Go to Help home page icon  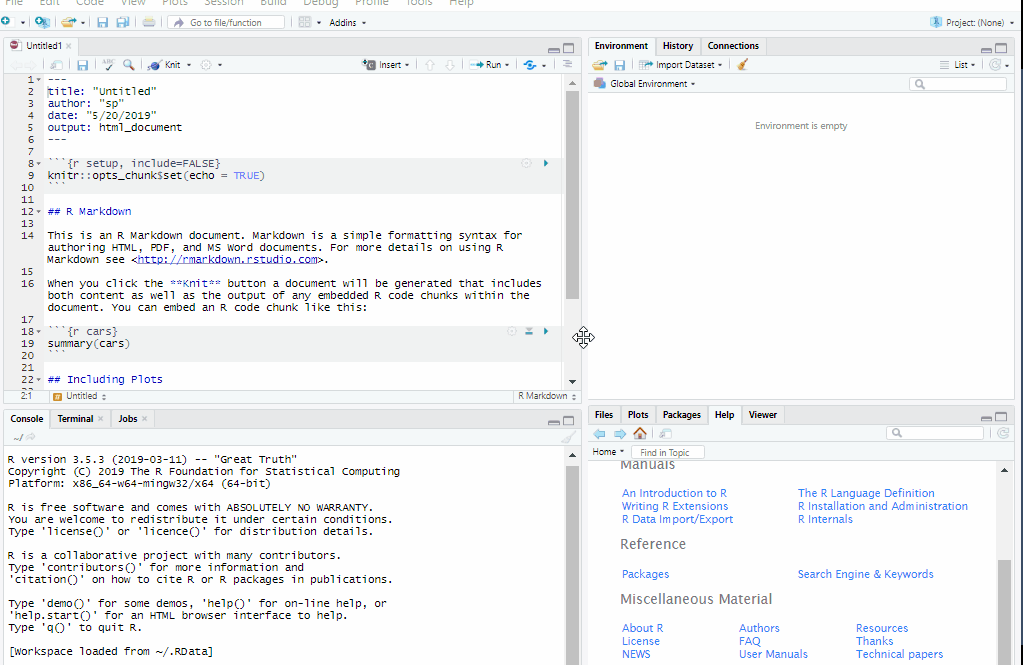[x=640, y=433]
